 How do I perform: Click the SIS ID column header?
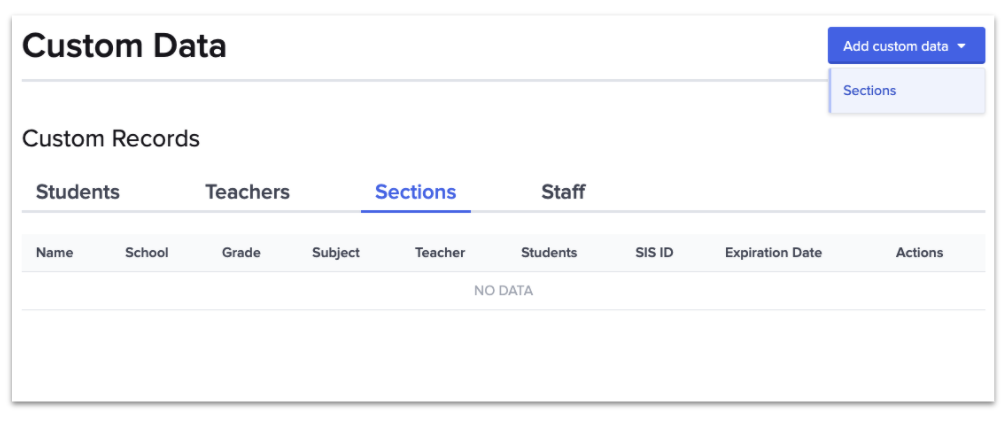[x=654, y=253]
